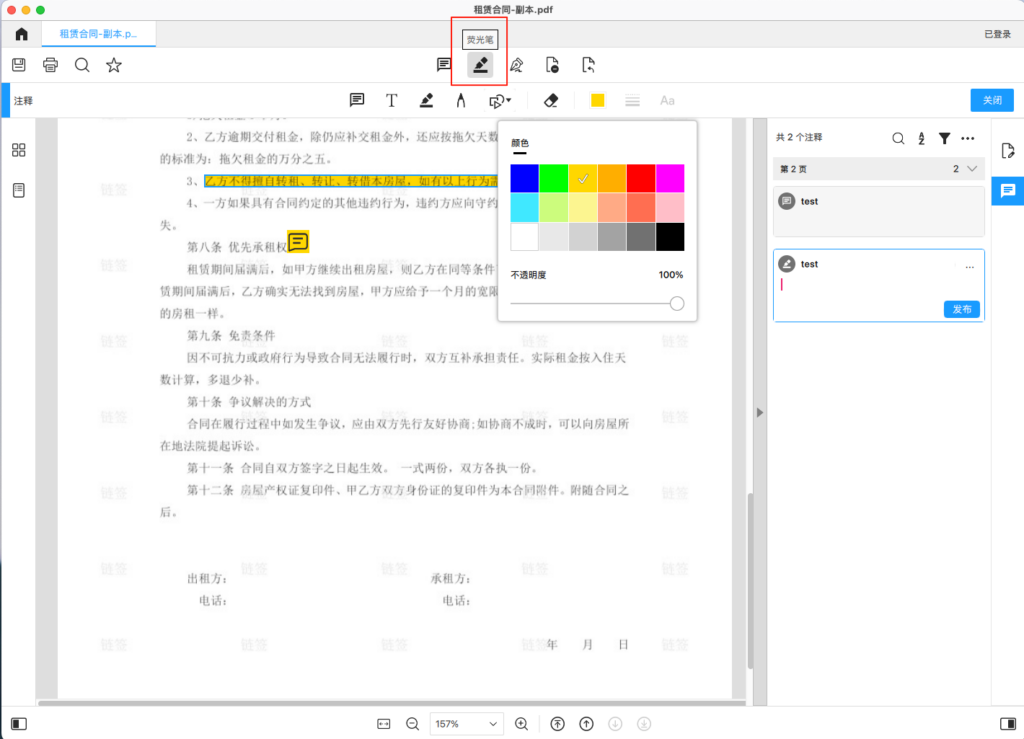This screenshot has width=1024, height=739.
Task: Filter annotations using the funnel icon
Action: 944,138
